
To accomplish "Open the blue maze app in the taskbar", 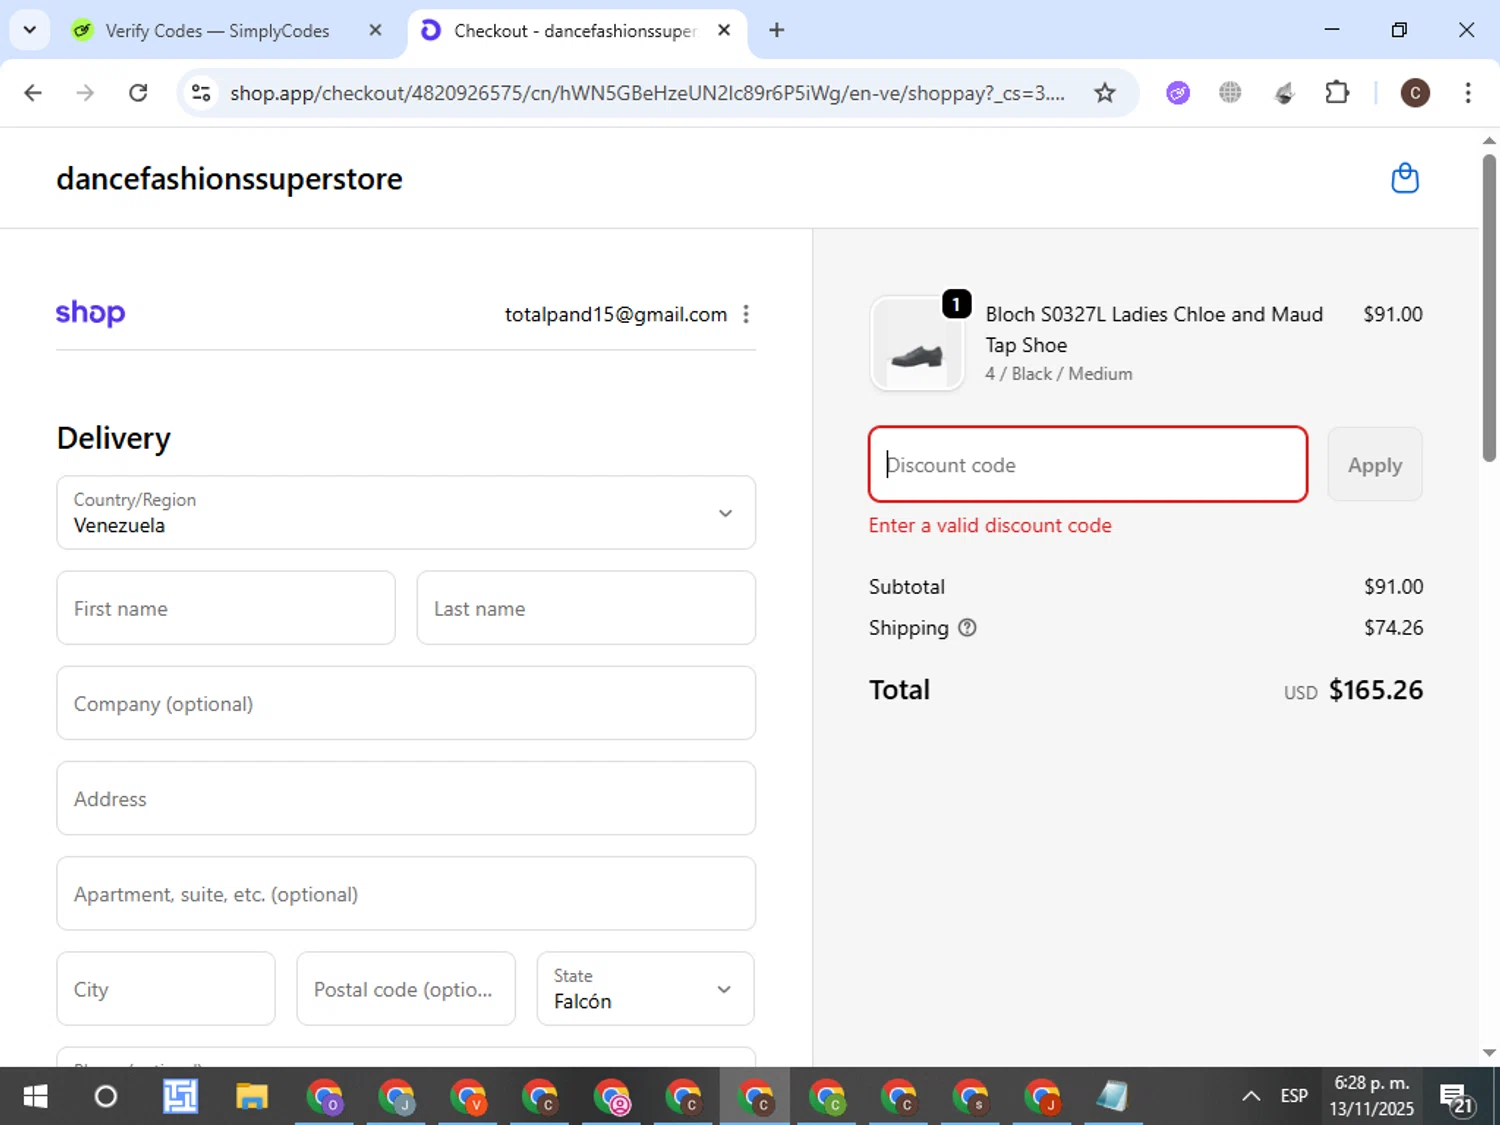I will [x=180, y=1097].
